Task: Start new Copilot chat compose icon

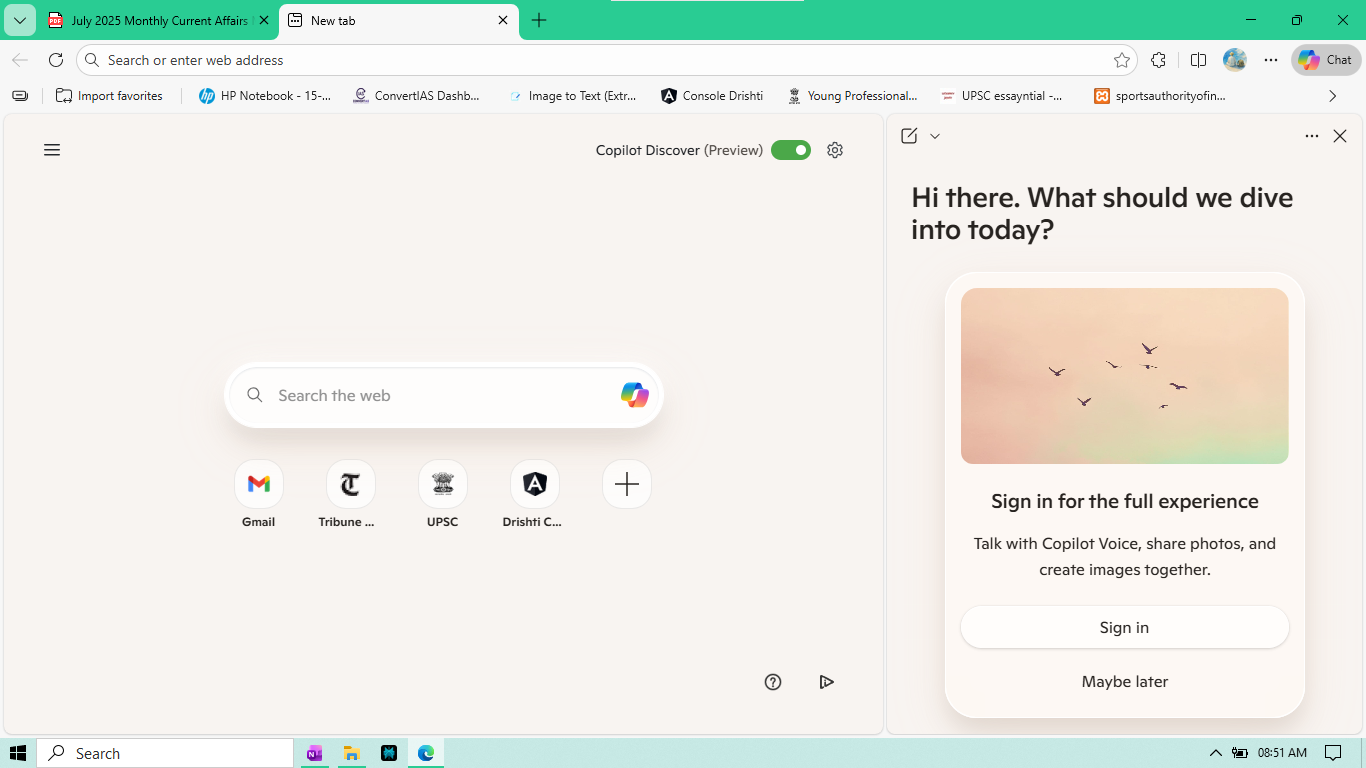Action: click(909, 136)
